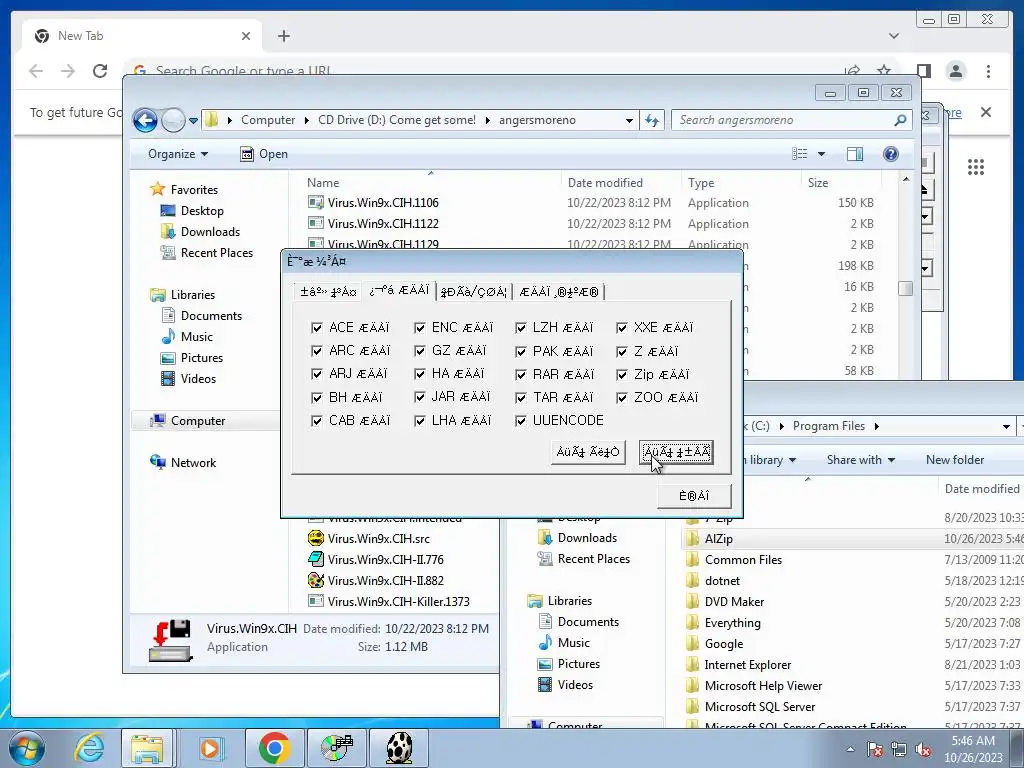1024x768 pixels.
Task: Change the view icon in Explorer toolbar
Action: 800,154
